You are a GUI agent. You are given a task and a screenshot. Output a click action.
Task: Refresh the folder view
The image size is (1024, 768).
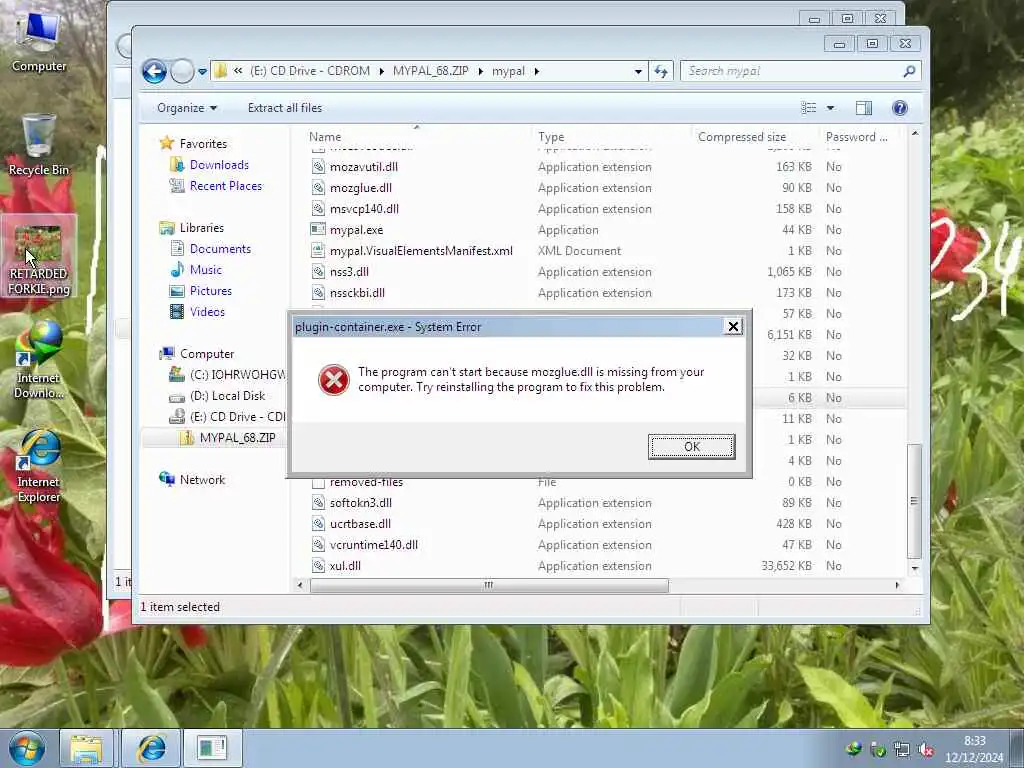click(x=661, y=71)
